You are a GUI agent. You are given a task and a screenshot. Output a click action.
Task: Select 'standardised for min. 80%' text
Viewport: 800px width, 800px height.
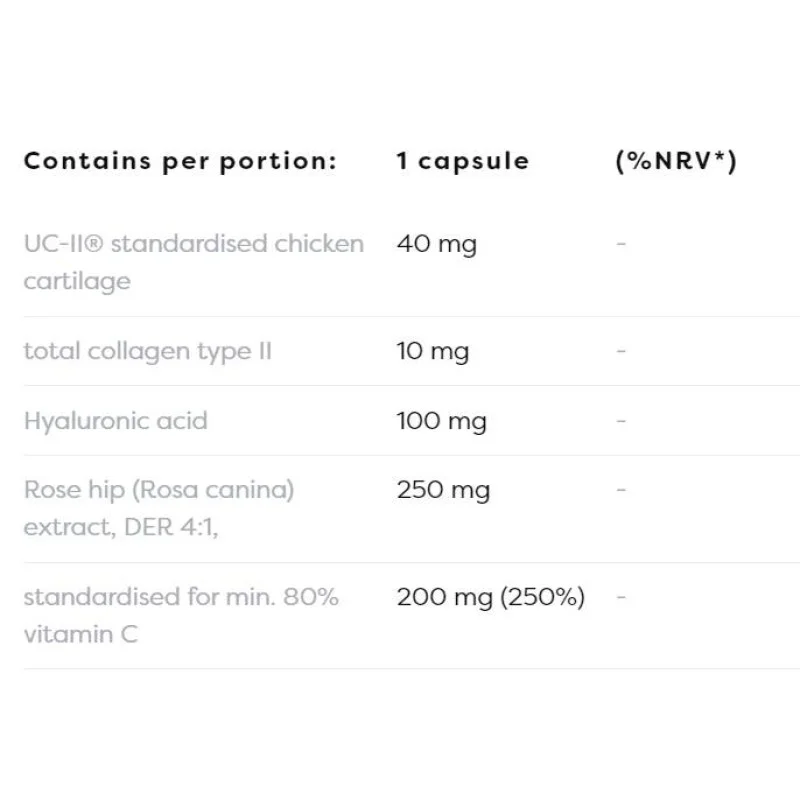[181, 597]
